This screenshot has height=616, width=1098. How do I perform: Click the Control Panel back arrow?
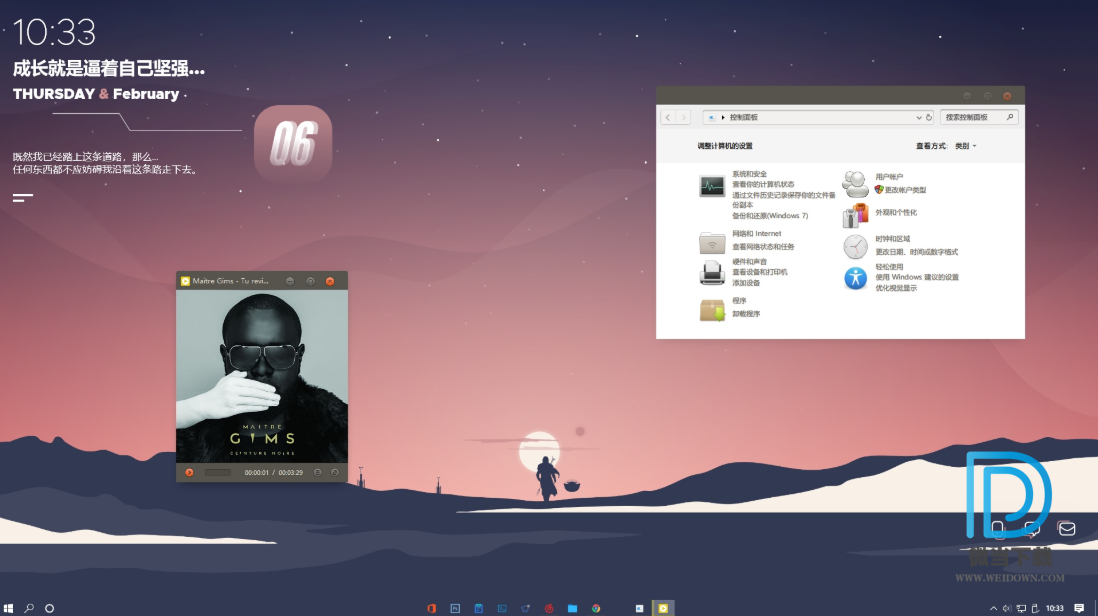(668, 118)
